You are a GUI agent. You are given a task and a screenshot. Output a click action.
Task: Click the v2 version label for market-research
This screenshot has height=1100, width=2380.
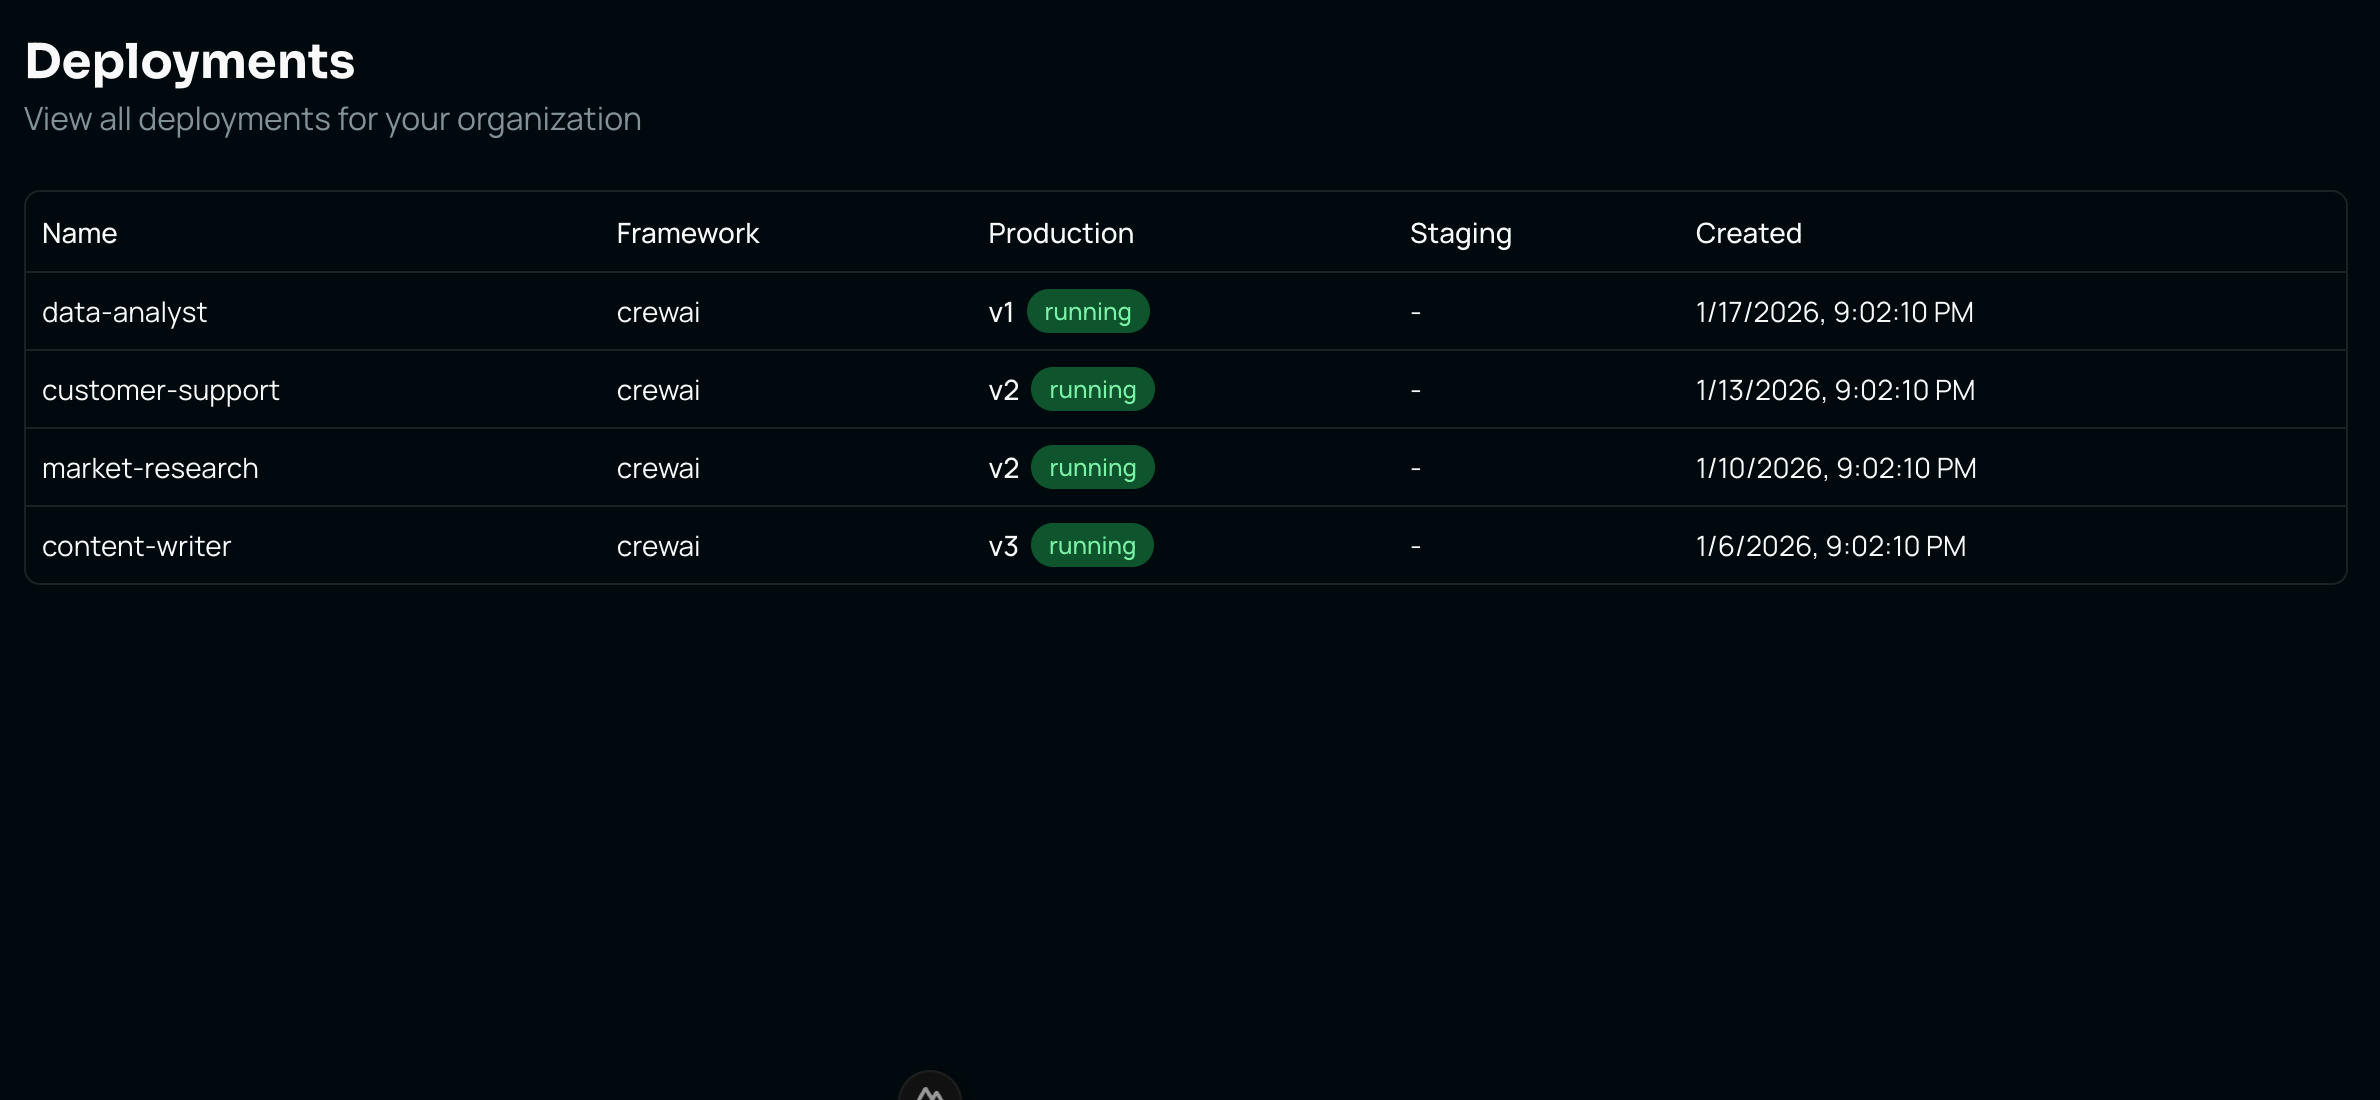pos(1003,467)
